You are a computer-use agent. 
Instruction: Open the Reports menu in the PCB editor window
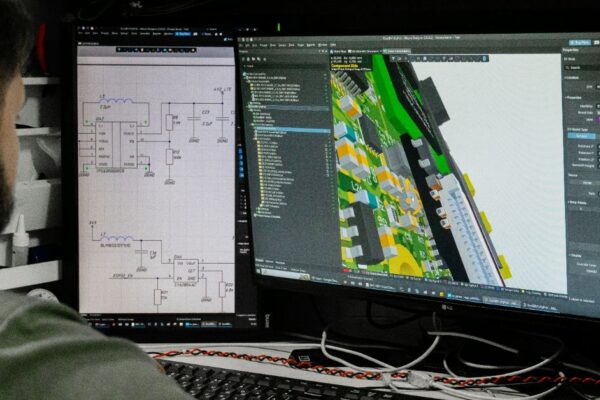[311, 45]
